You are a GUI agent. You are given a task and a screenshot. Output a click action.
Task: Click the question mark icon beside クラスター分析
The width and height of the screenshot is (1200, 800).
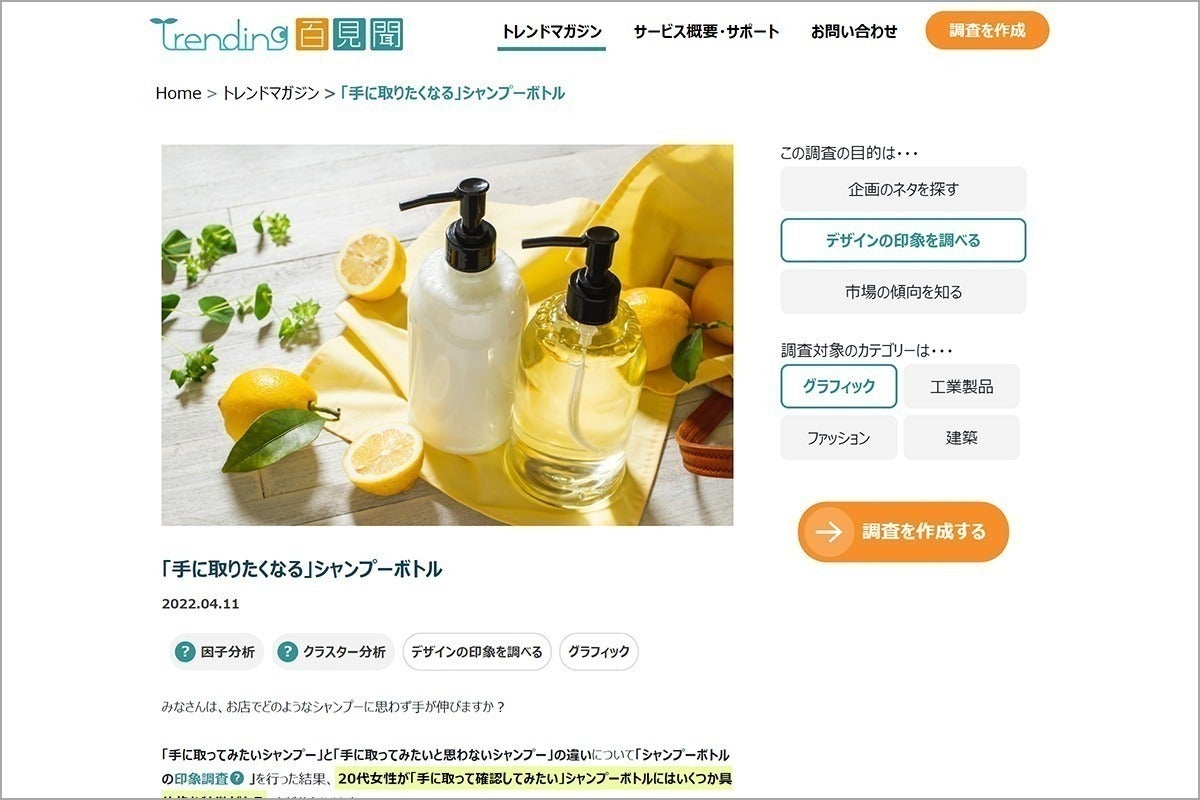(288, 652)
